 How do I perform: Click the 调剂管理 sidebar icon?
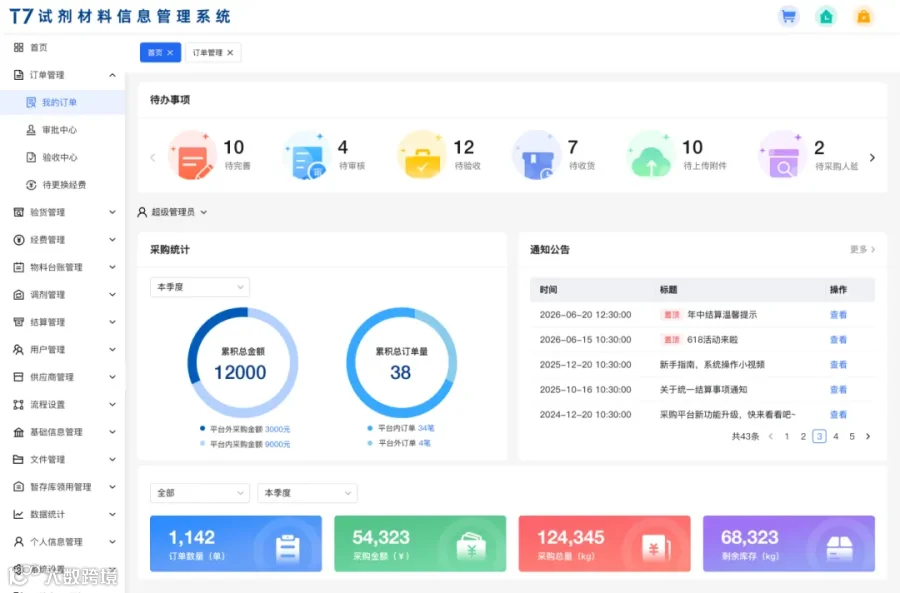coord(18,295)
